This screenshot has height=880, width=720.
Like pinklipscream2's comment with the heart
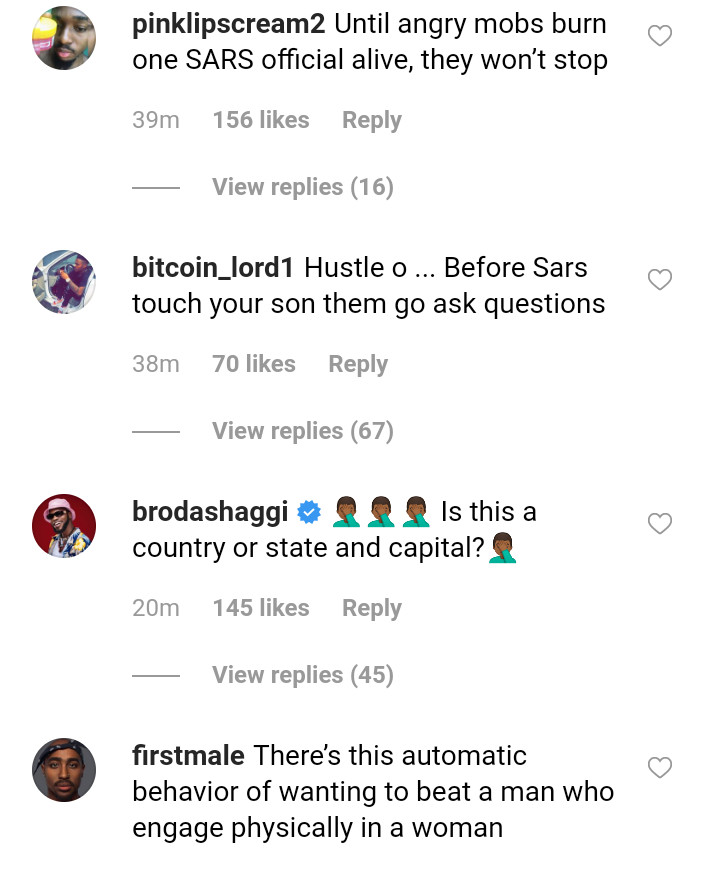tap(659, 37)
